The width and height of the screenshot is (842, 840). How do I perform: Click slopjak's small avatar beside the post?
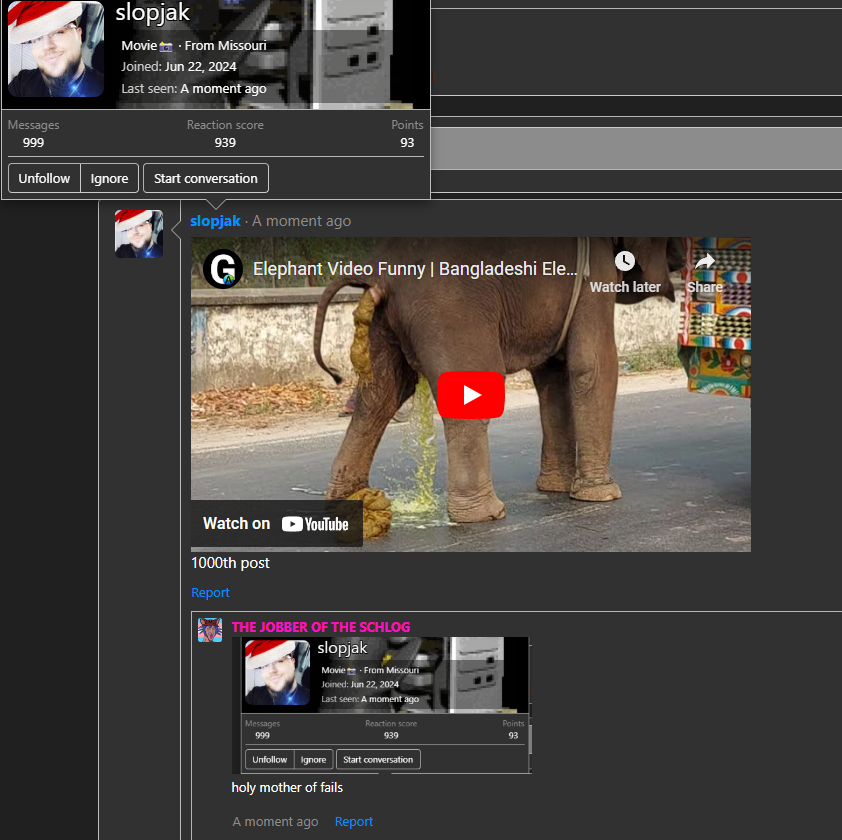pyautogui.click(x=139, y=234)
